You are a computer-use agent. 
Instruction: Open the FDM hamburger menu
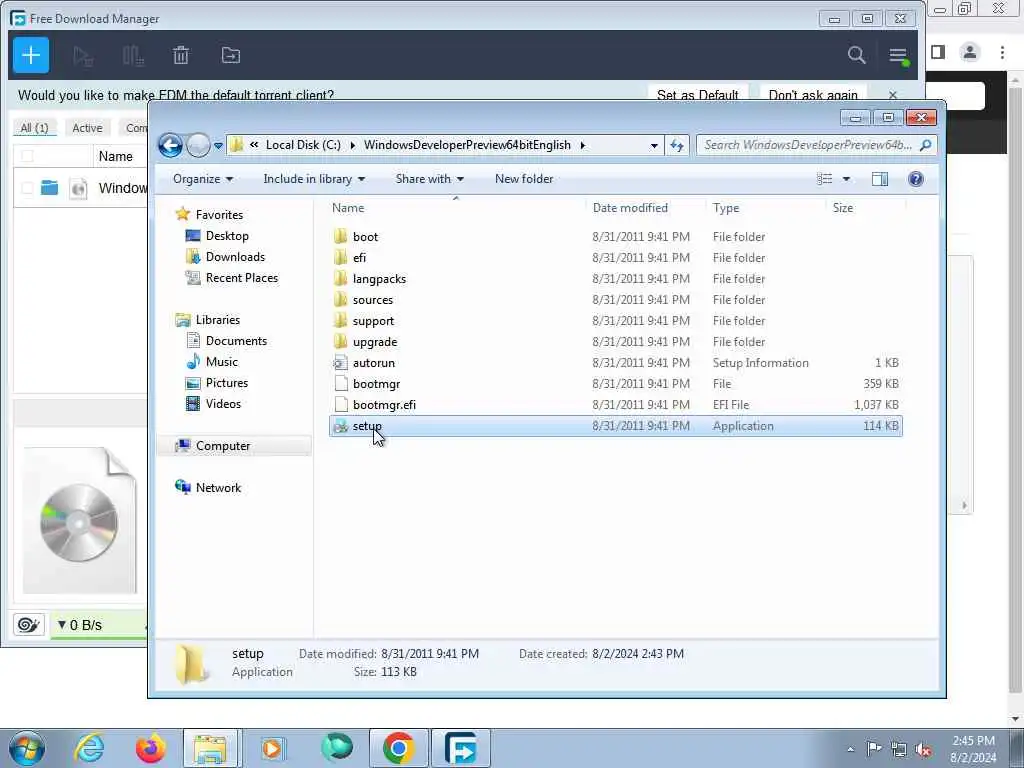tap(899, 56)
